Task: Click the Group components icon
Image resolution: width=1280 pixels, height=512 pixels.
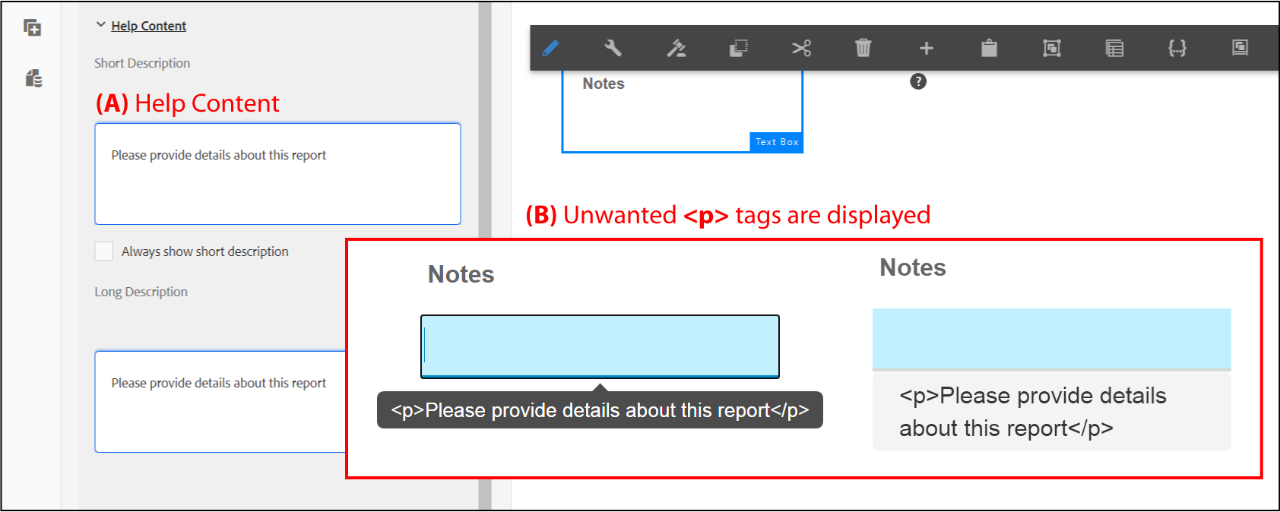Action: point(1051,48)
